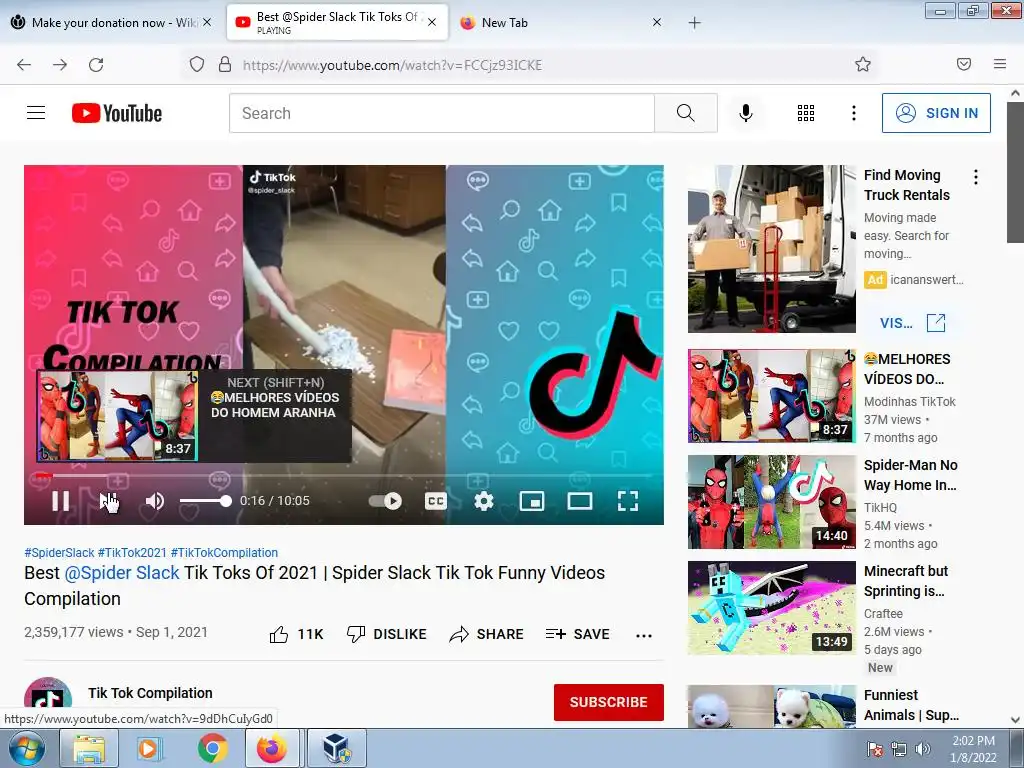Open the #TikTok2021 hashtag
Screen dimensions: 1024x768
[x=133, y=552]
